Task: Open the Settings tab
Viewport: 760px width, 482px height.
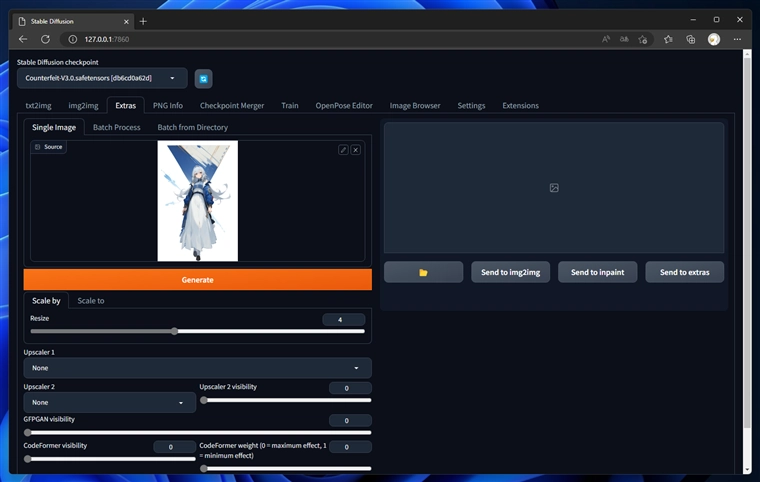Action: (x=471, y=105)
